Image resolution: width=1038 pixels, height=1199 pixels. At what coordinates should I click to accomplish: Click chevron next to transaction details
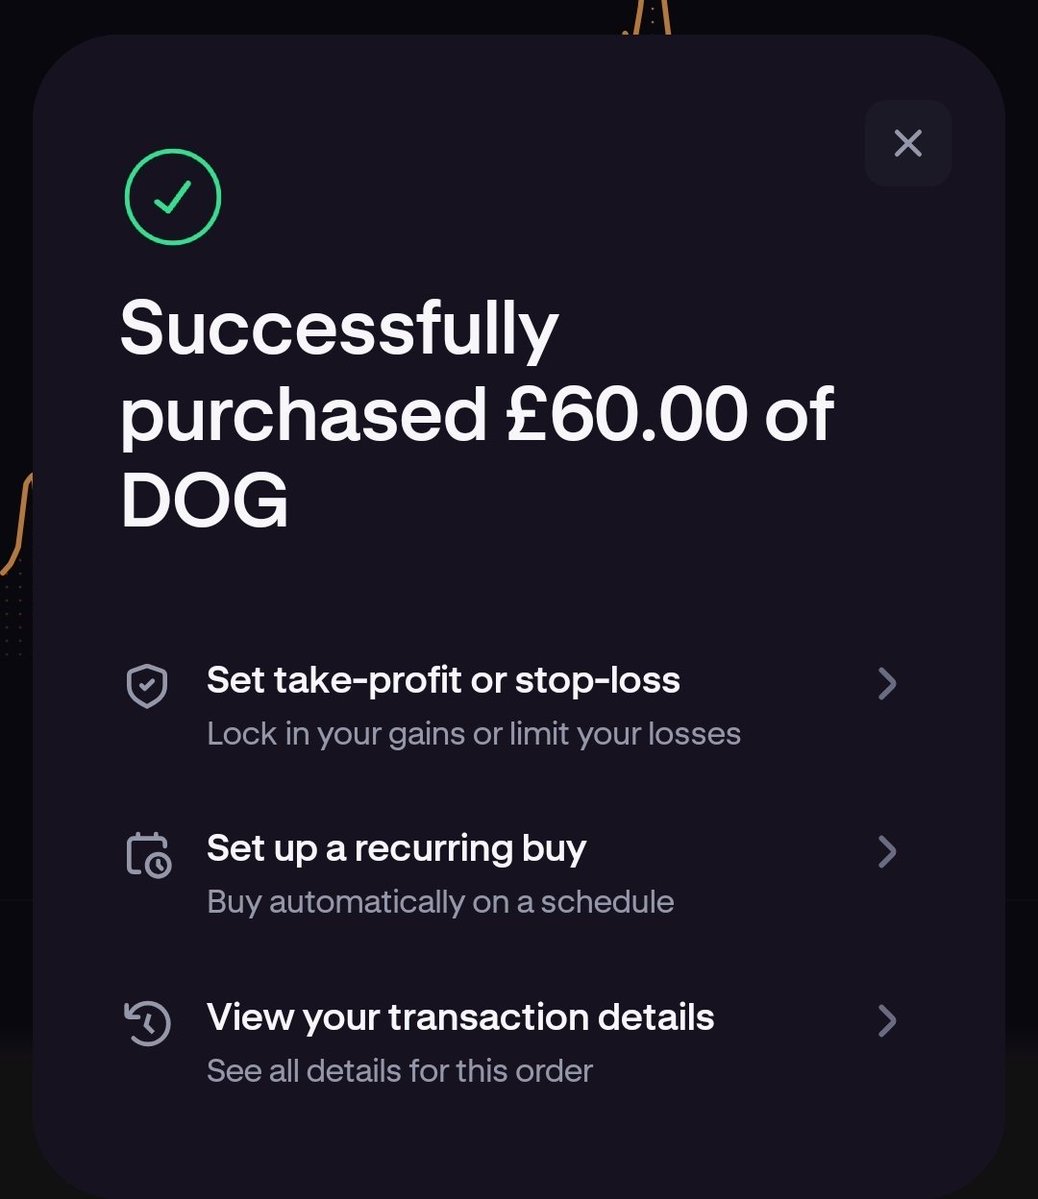pos(886,1021)
